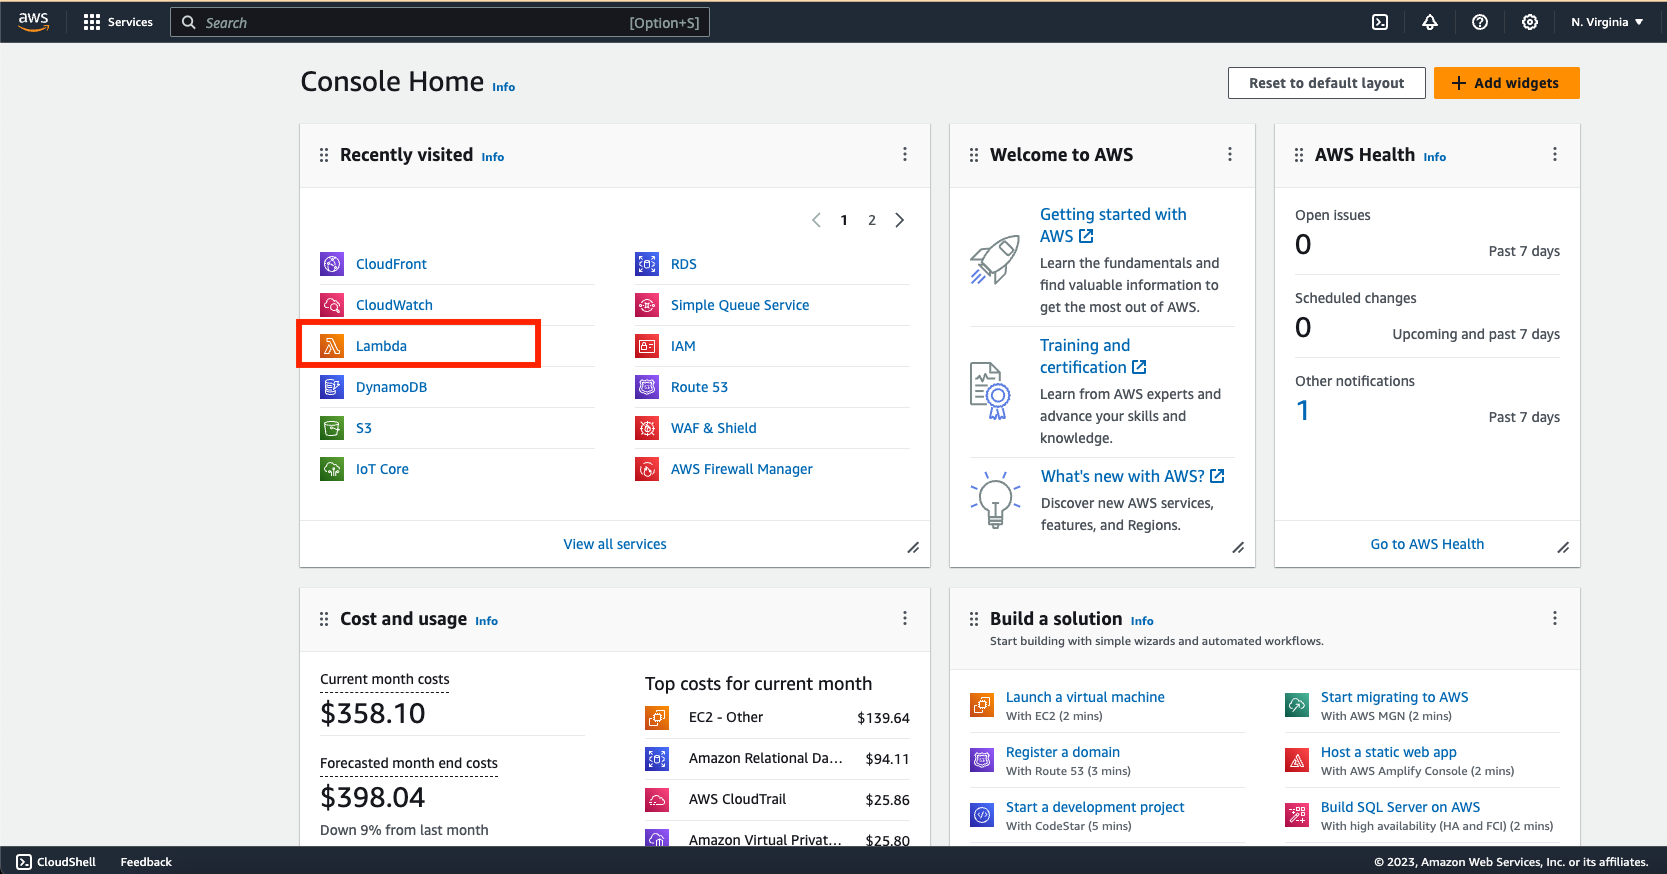The height and width of the screenshot is (874, 1667).
Task: Open Info link beside Recently visited
Action: click(493, 157)
